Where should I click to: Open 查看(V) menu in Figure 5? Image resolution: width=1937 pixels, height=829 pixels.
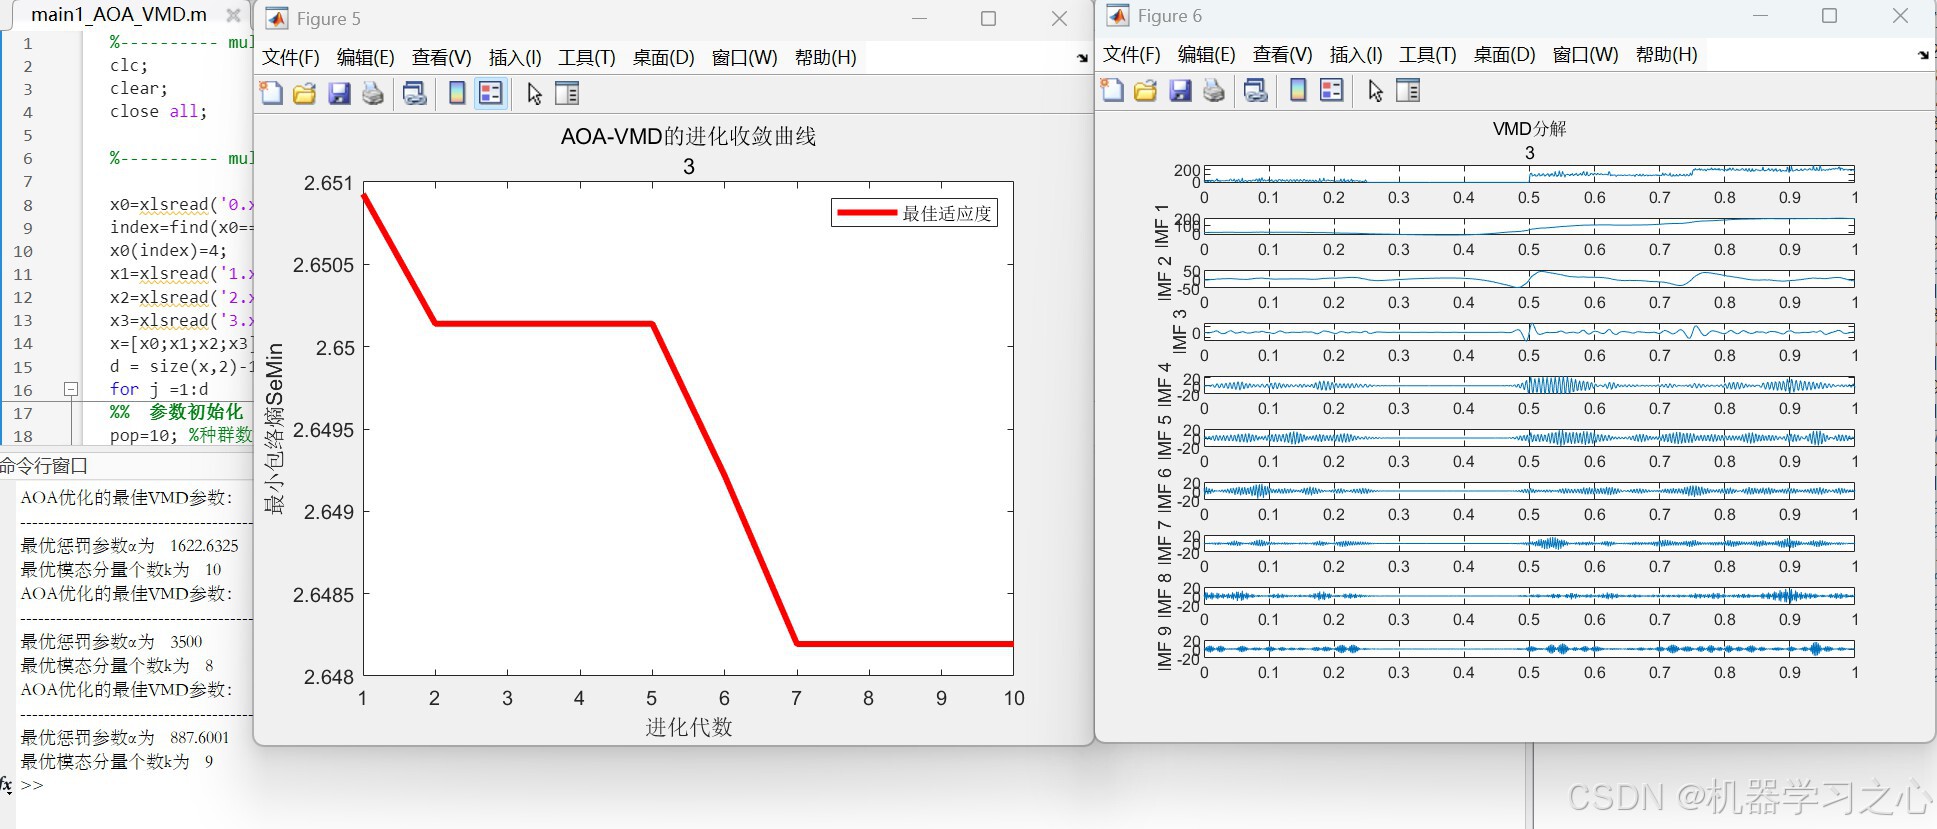(x=441, y=58)
